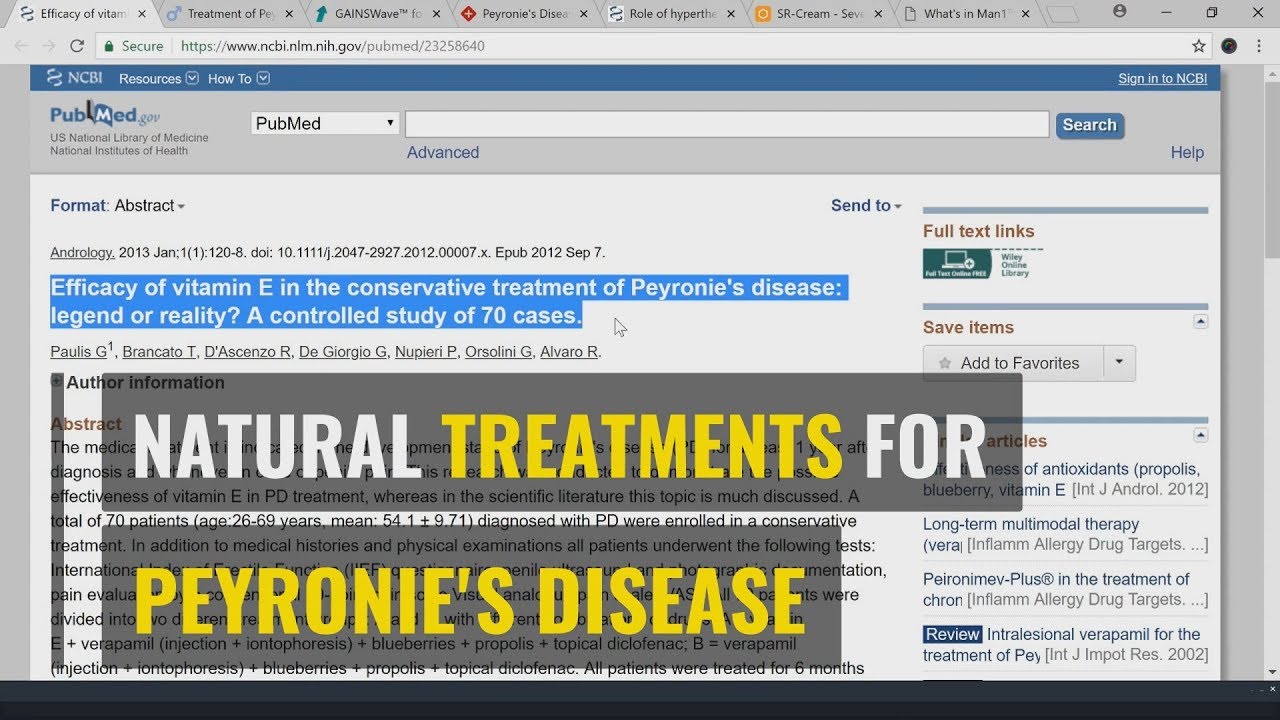Open author Alvaro R link
This screenshot has width=1280, height=720.
(568, 352)
